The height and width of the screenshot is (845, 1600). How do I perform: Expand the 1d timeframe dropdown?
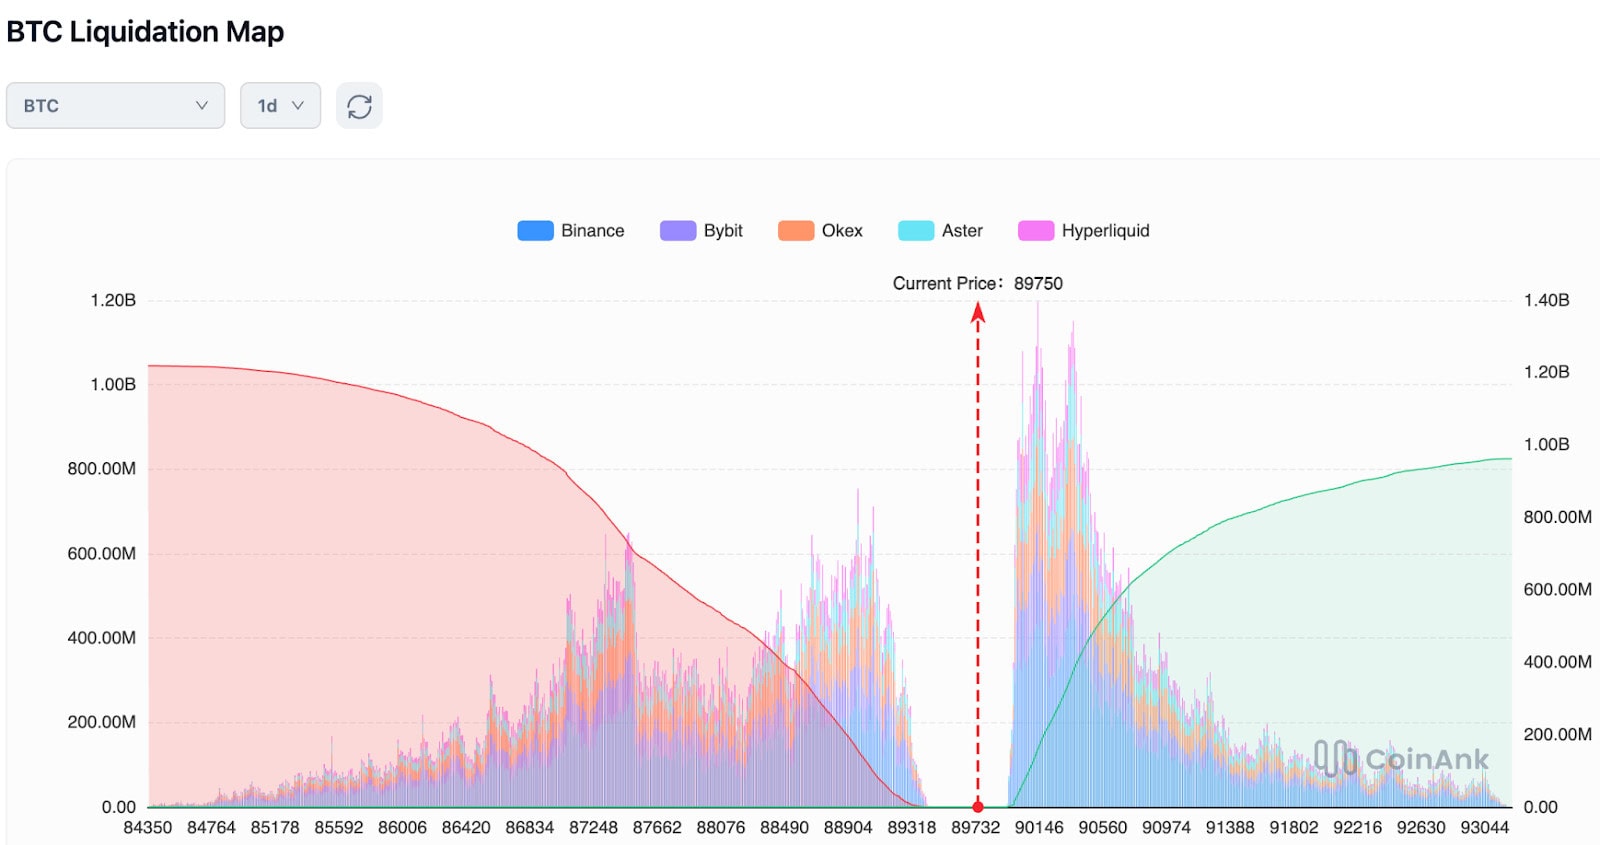point(280,106)
